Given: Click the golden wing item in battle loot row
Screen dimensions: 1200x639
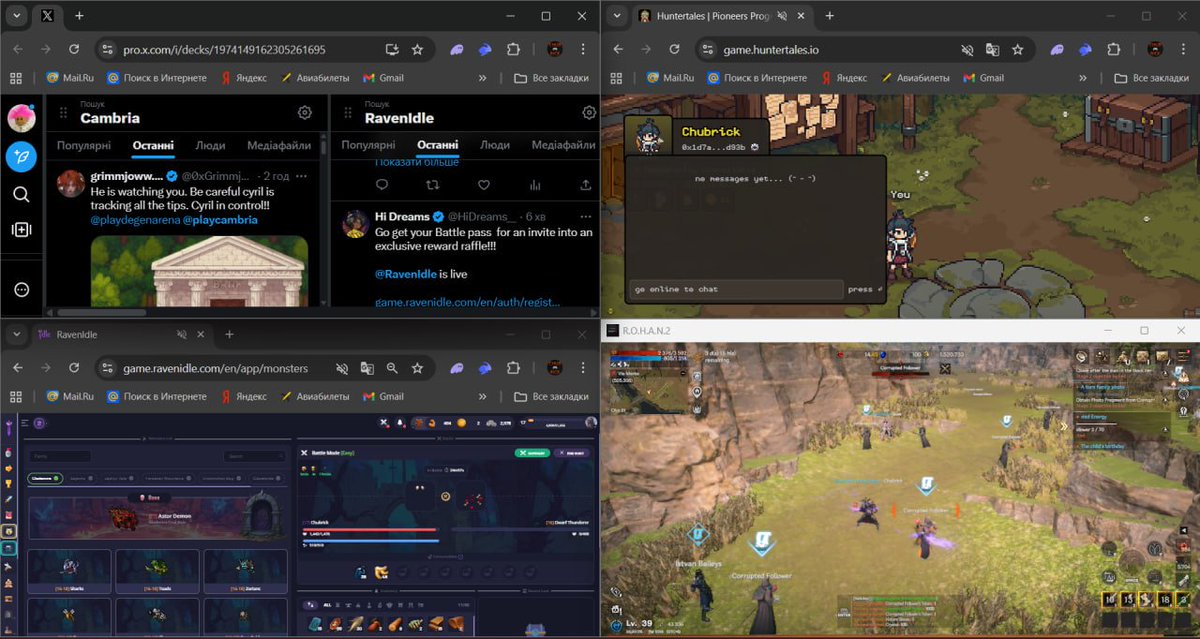Looking at the screenshot, I should 382,573.
